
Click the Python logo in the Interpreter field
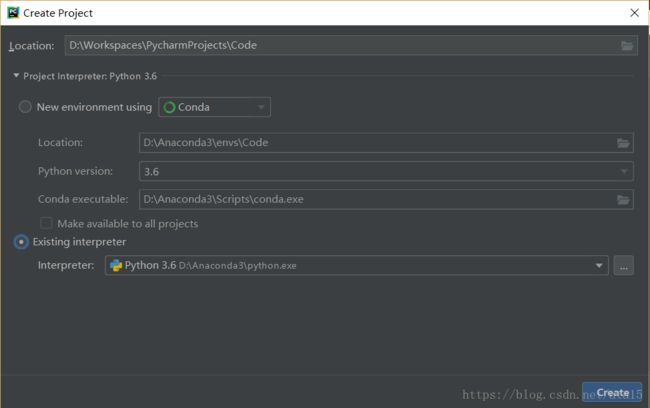[116, 265]
